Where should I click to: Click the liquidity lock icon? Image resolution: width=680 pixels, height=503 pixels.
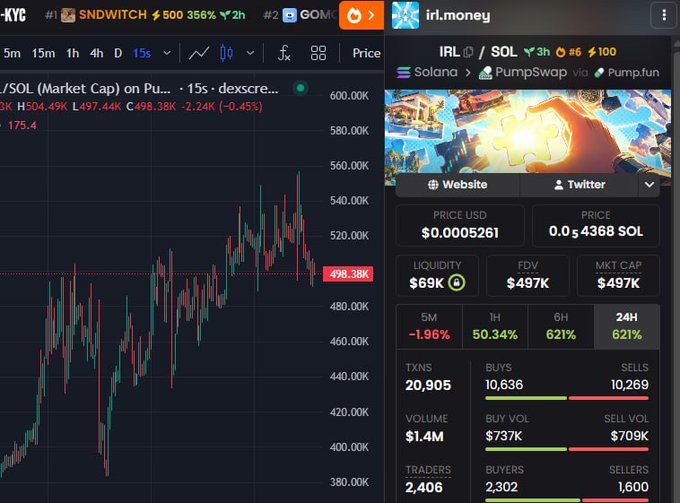click(x=456, y=283)
